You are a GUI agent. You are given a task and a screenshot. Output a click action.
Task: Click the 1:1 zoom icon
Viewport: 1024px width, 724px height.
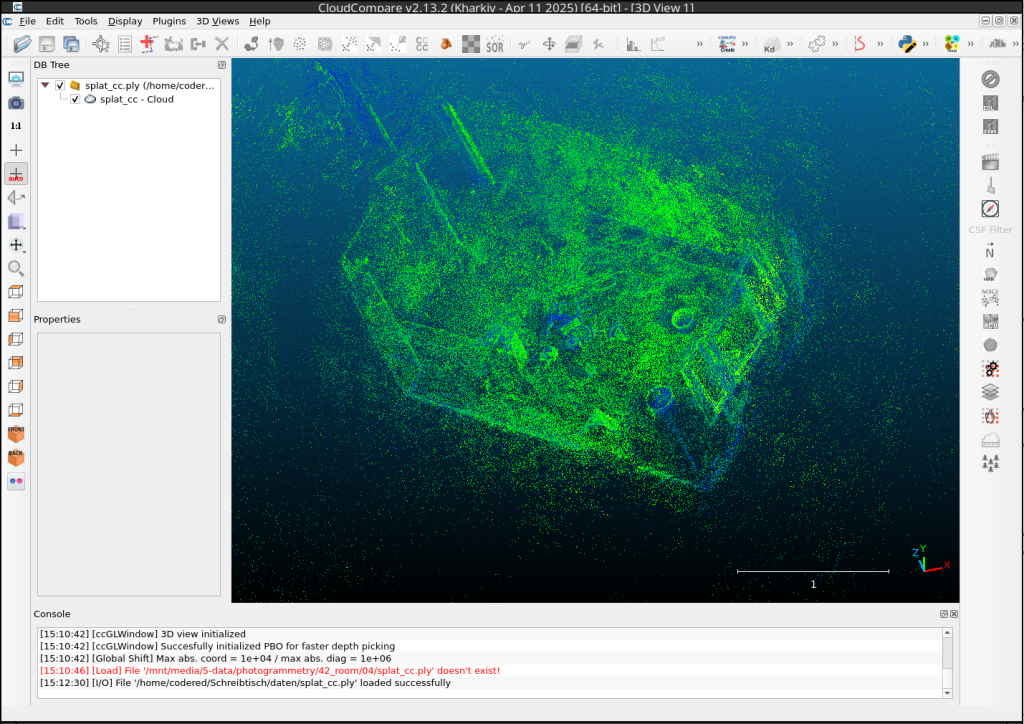[16, 126]
